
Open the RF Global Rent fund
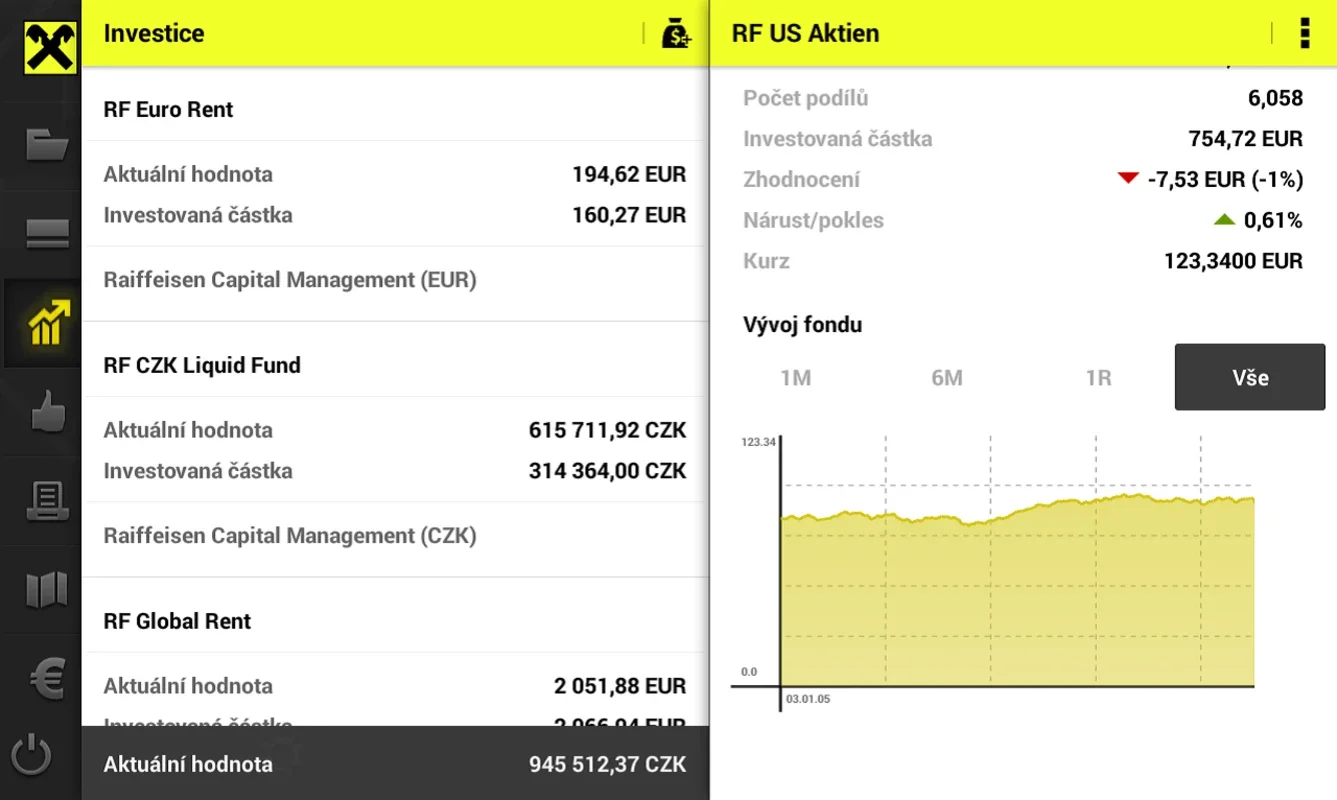[x=177, y=621]
